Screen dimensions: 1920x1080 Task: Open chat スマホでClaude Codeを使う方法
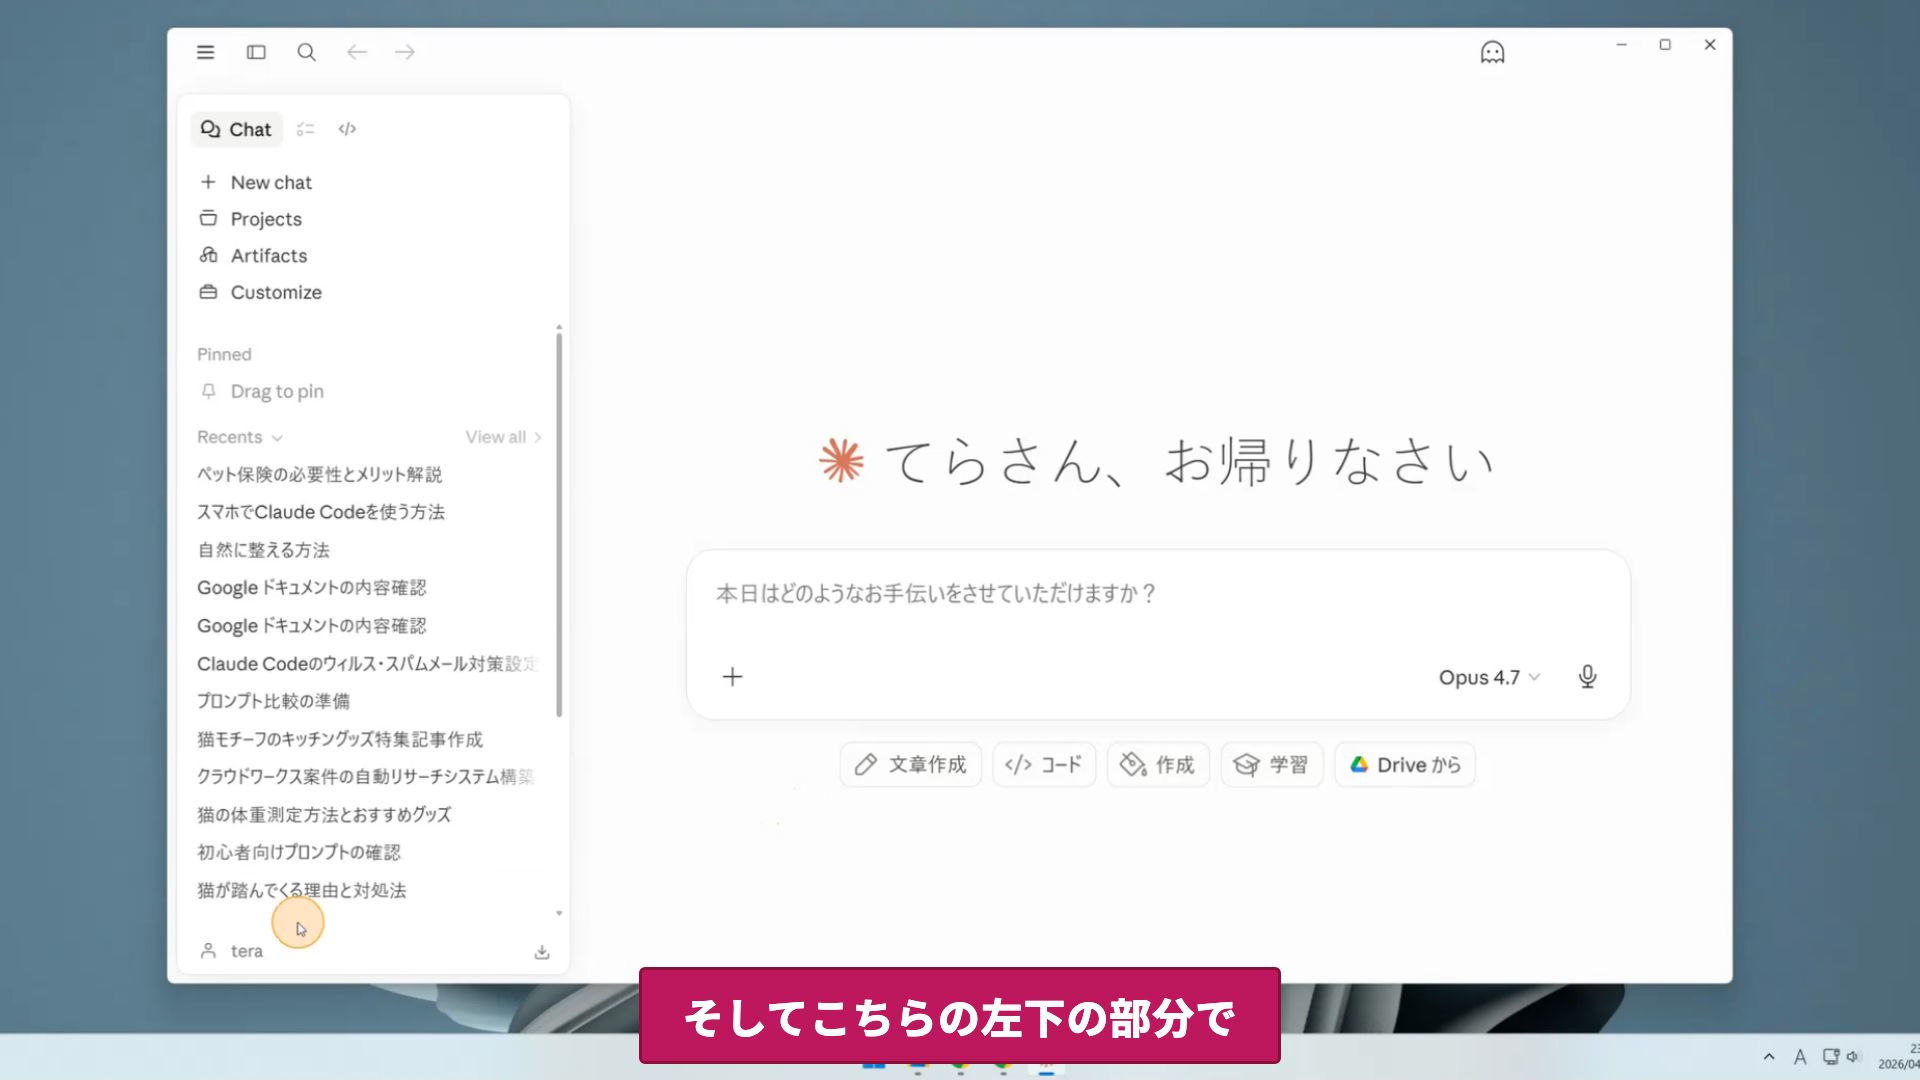[x=320, y=512]
